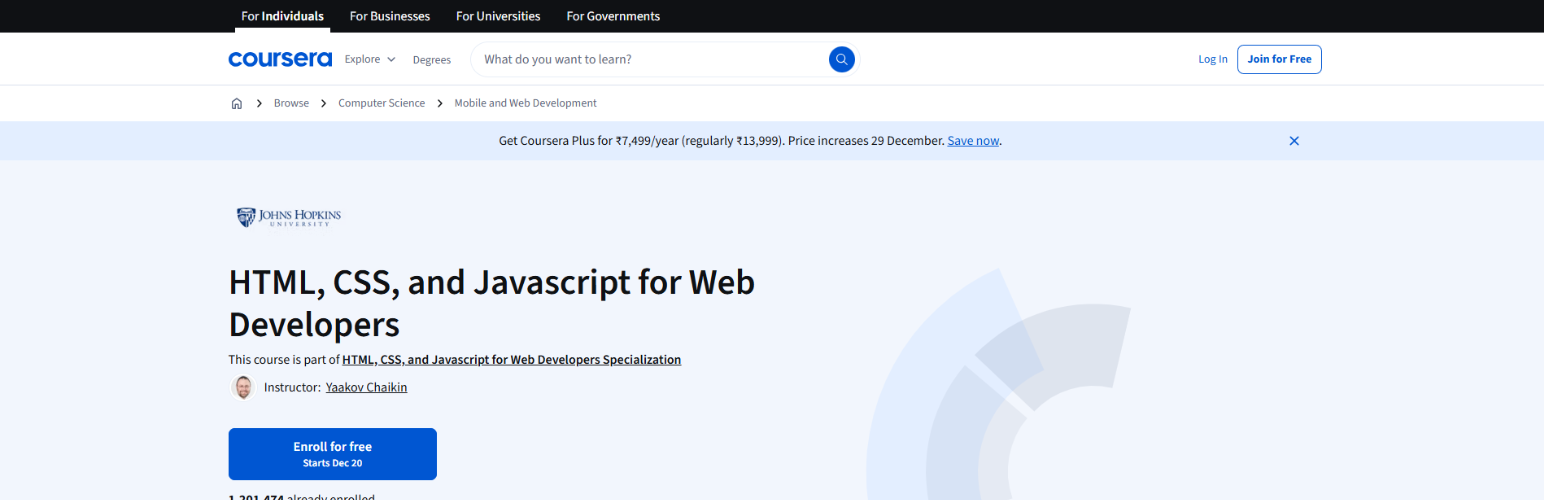The height and width of the screenshot is (500, 1544).
Task: Click the Log In link
Action: pyautogui.click(x=1213, y=59)
